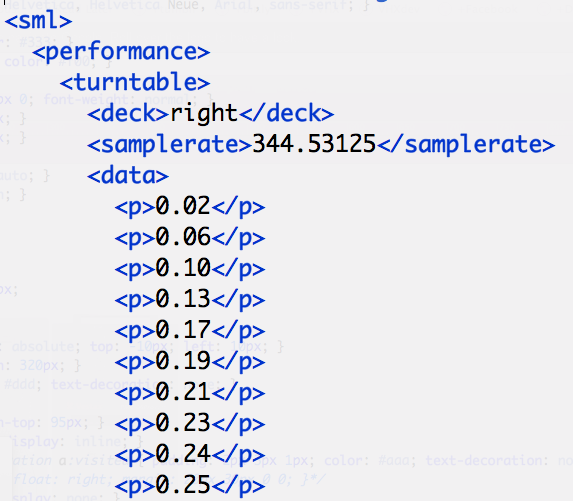Click the value 0.25
The height and width of the screenshot is (501, 573).
tap(183, 486)
